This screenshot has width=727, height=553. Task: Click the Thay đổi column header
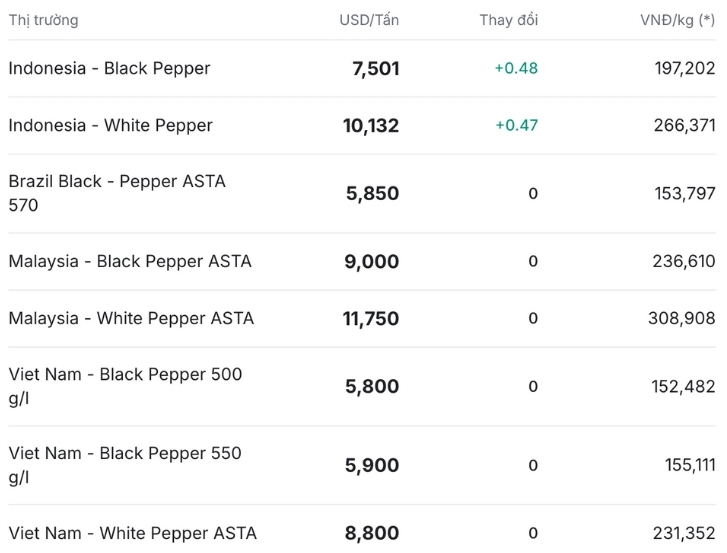[x=509, y=20]
